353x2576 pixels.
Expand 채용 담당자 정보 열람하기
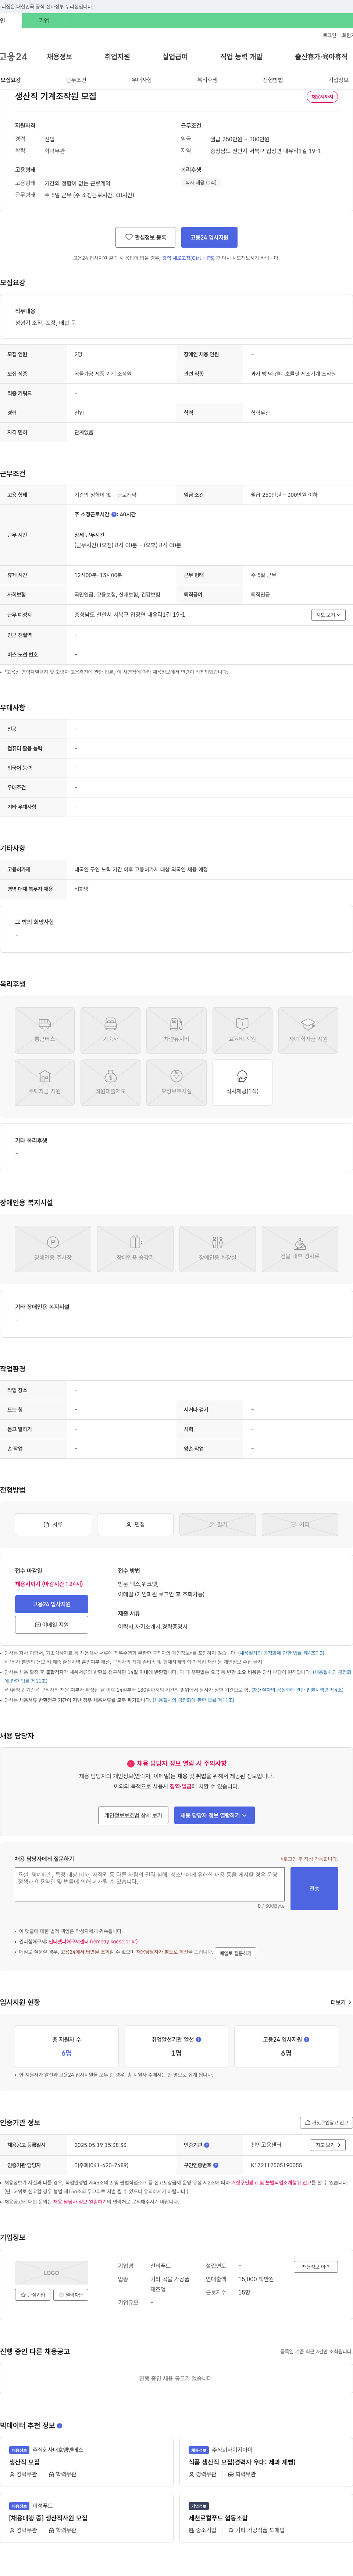(214, 1815)
